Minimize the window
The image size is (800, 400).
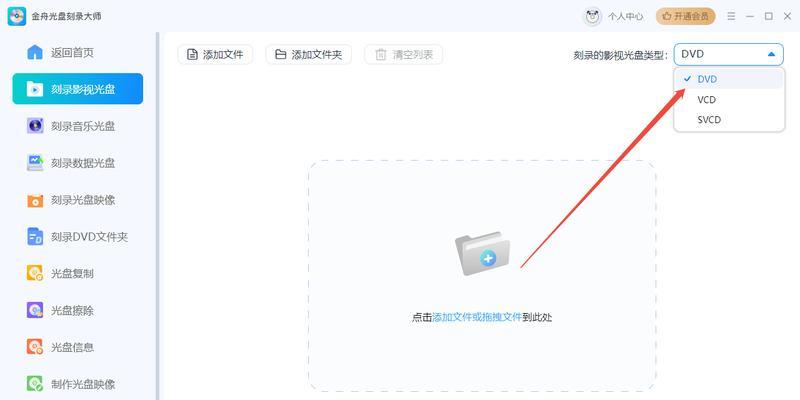coord(750,16)
